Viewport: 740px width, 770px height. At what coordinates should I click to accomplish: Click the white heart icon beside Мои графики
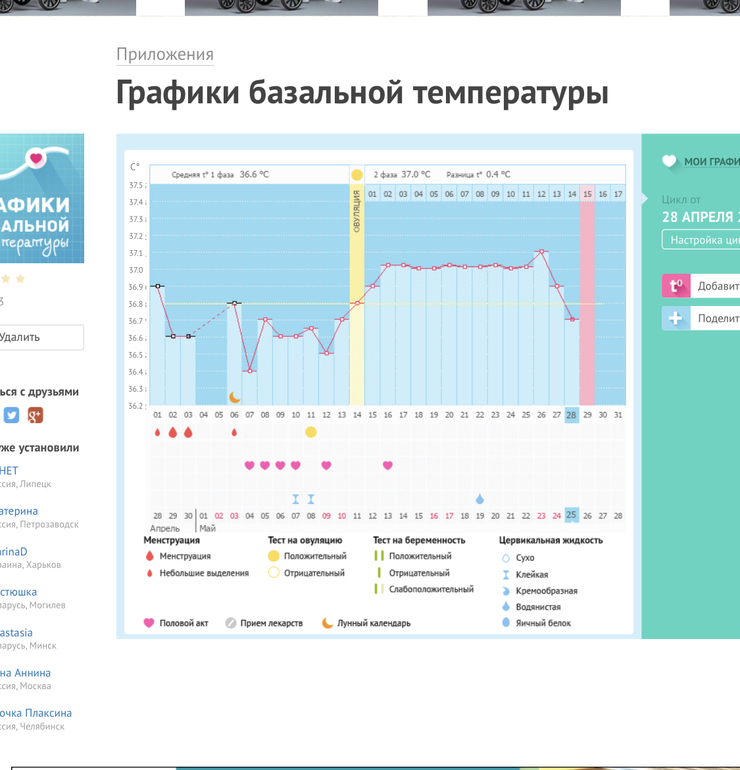(669, 161)
